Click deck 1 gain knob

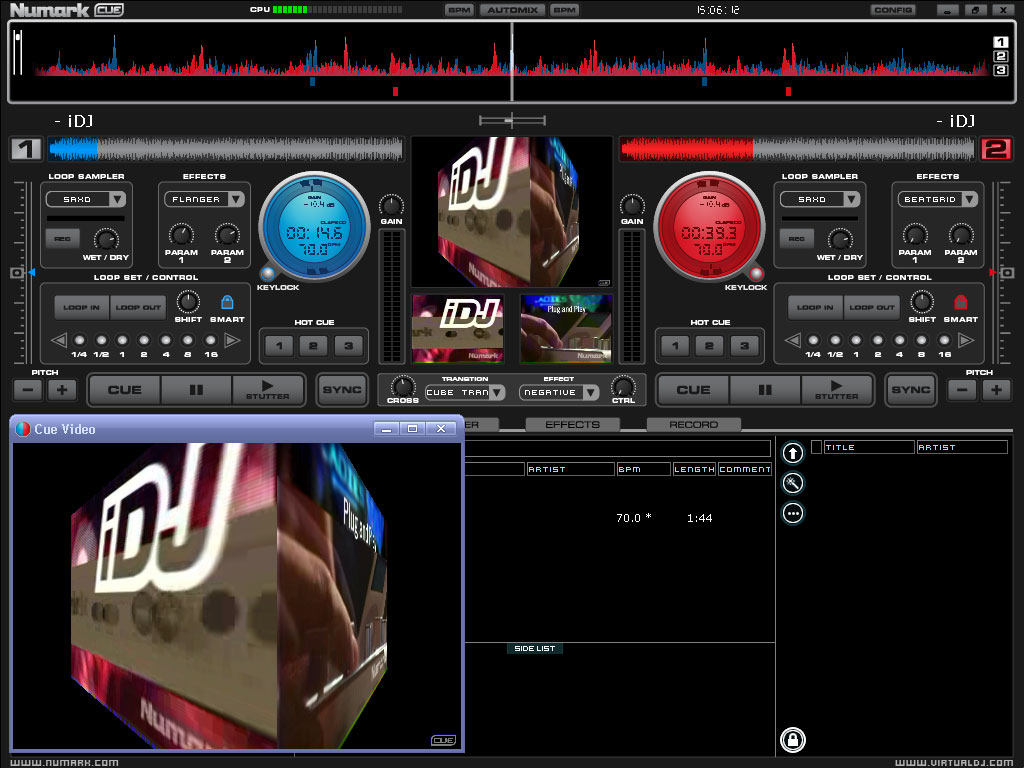[x=391, y=205]
